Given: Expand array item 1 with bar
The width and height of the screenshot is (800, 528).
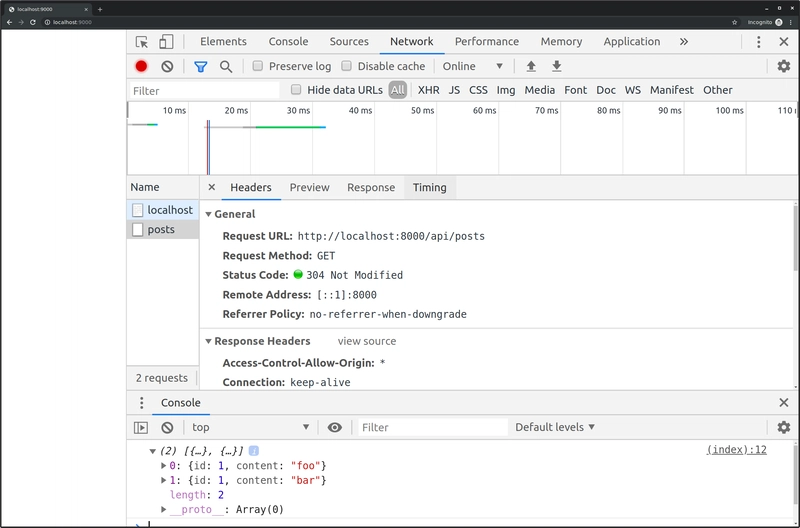Looking at the screenshot, I should [163, 480].
